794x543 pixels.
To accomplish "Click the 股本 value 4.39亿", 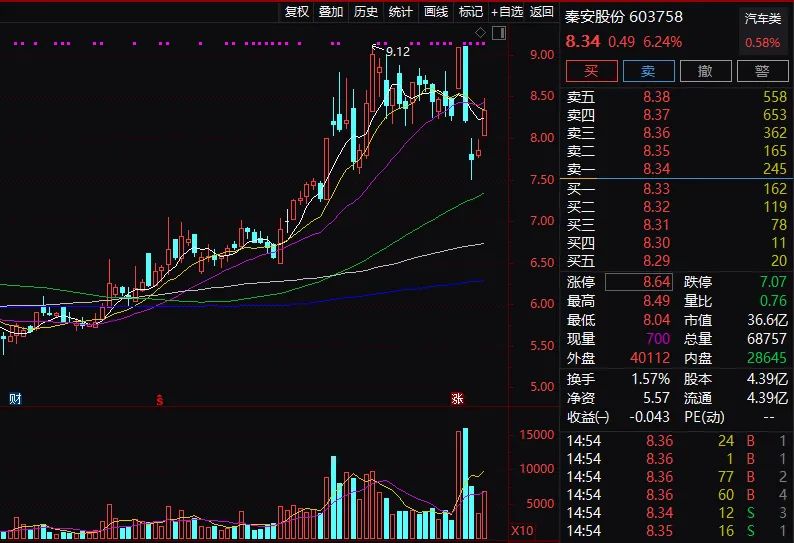I will (767, 379).
